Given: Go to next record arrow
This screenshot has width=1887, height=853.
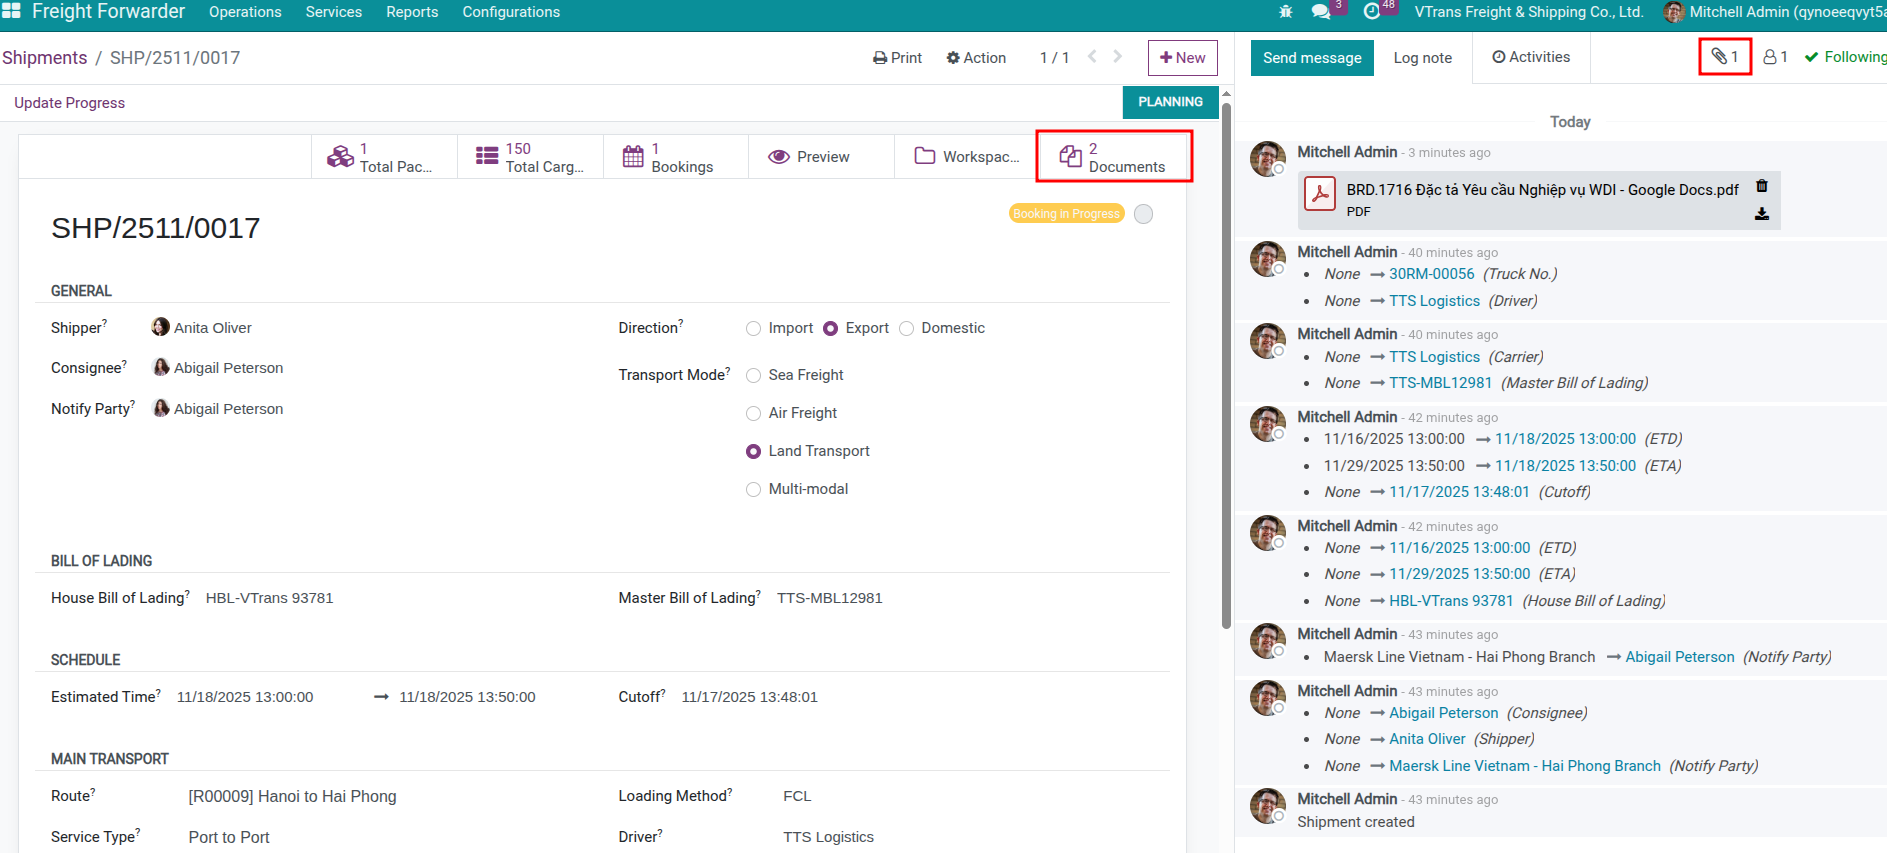Looking at the screenshot, I should pyautogui.click(x=1118, y=57).
